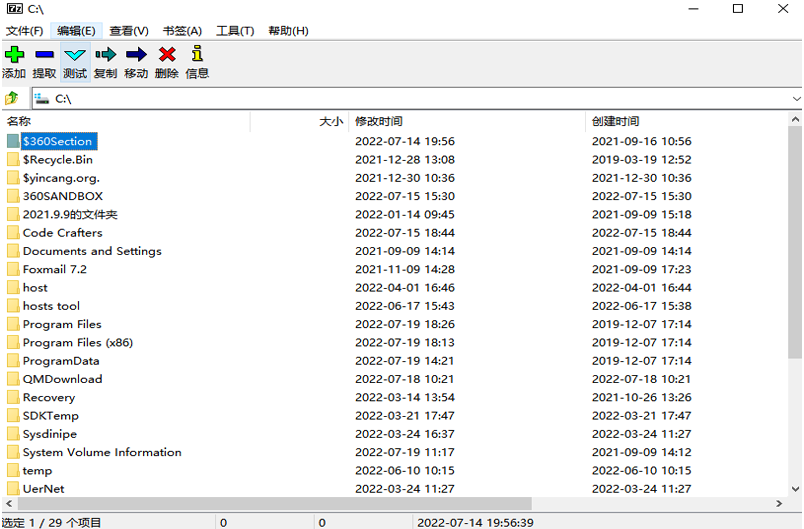Select the Program Files folder name
This screenshot has width=804, height=529.
62,324
